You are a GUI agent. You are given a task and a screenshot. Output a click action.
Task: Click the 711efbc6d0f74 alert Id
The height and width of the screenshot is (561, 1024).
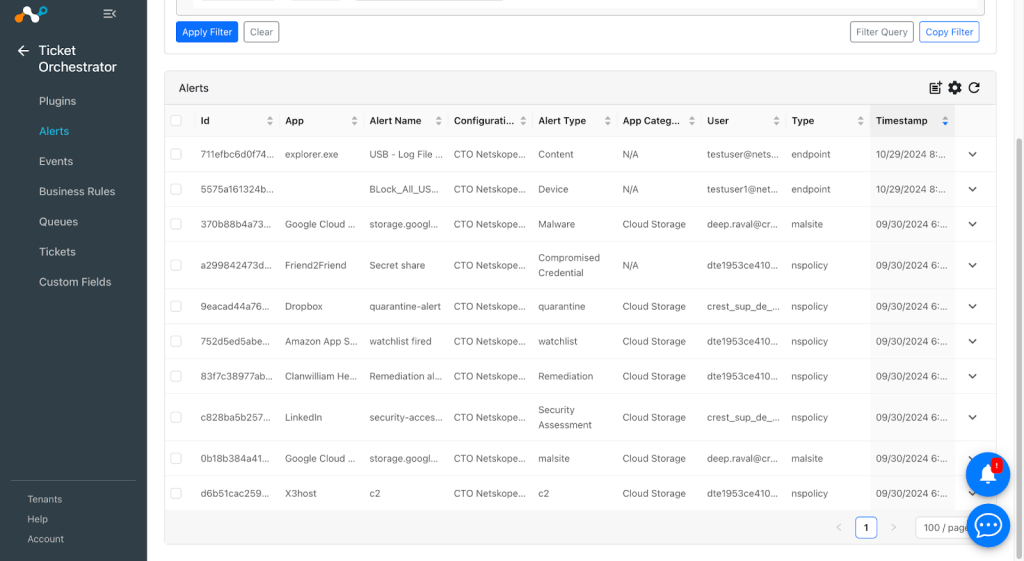(x=237, y=154)
